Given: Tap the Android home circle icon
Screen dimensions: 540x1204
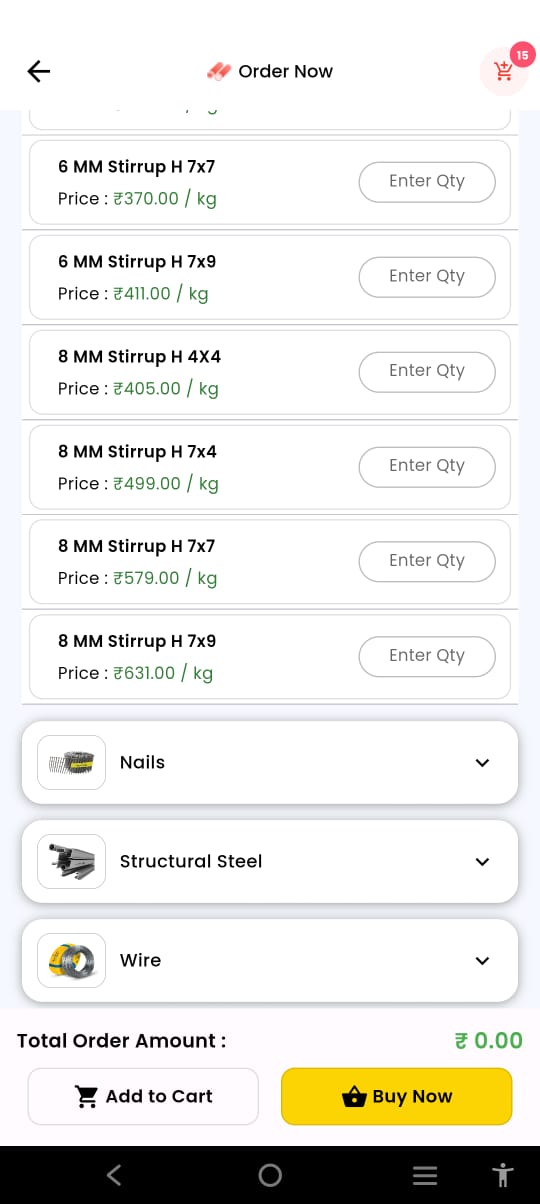Looking at the screenshot, I should (x=270, y=1175).
